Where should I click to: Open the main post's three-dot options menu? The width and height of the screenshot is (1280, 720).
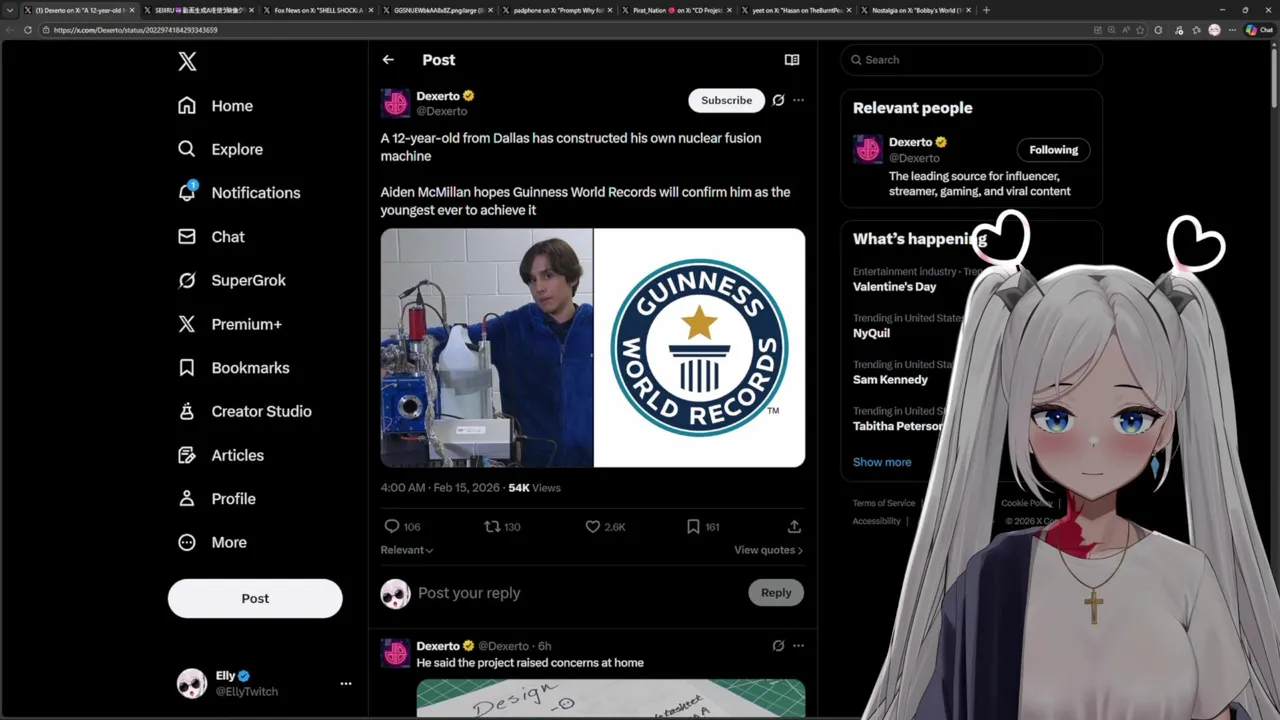(x=798, y=100)
